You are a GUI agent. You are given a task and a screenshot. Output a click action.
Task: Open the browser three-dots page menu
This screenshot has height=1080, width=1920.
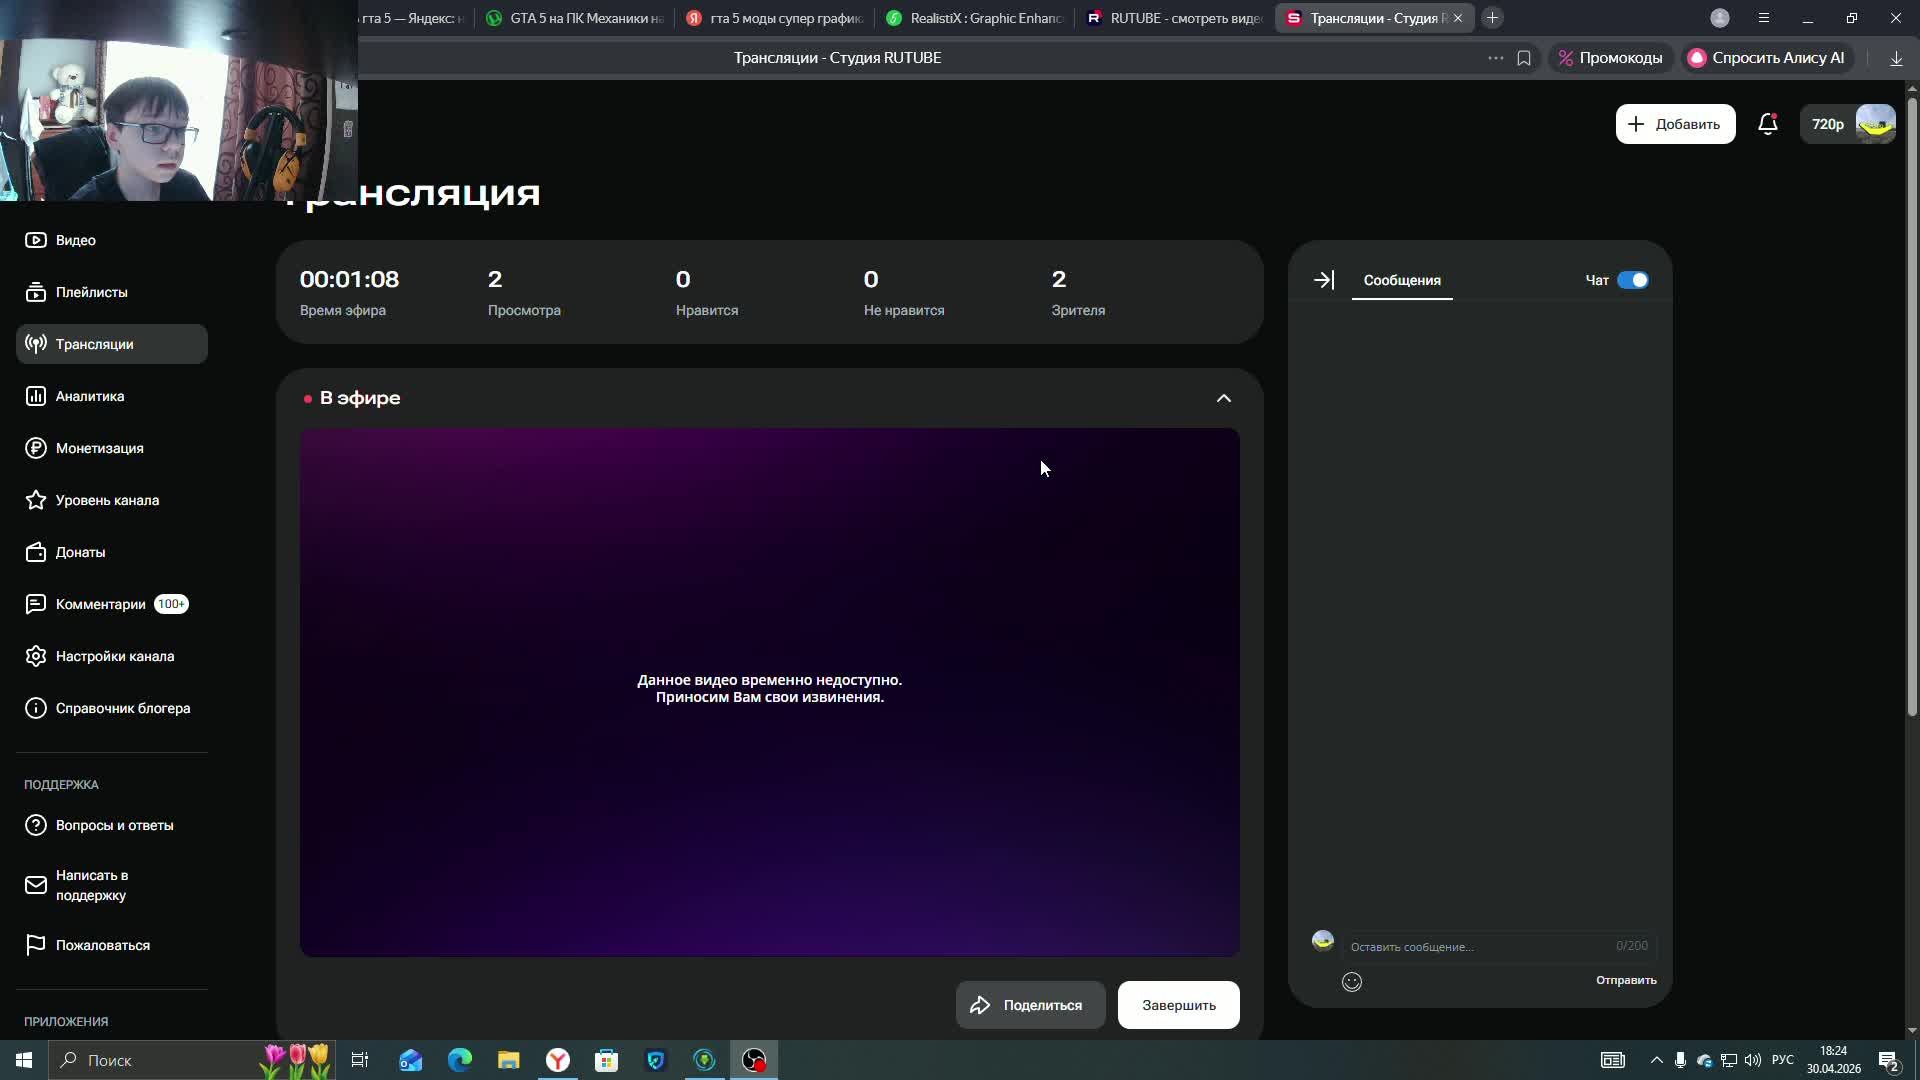click(1495, 58)
